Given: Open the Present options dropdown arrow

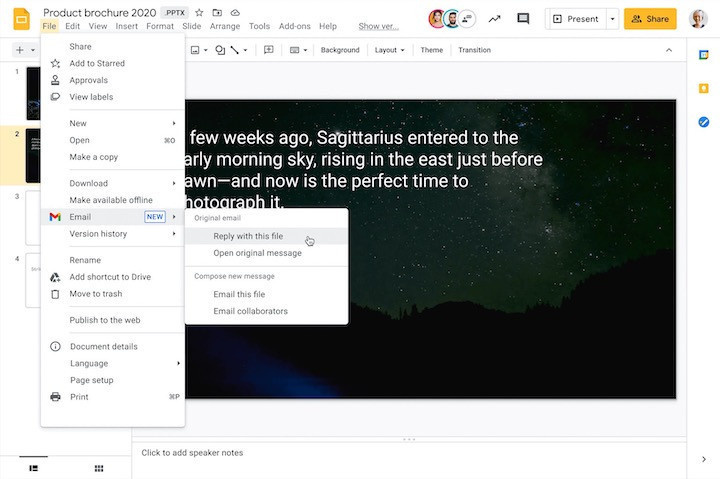Looking at the screenshot, I should tap(612, 19).
